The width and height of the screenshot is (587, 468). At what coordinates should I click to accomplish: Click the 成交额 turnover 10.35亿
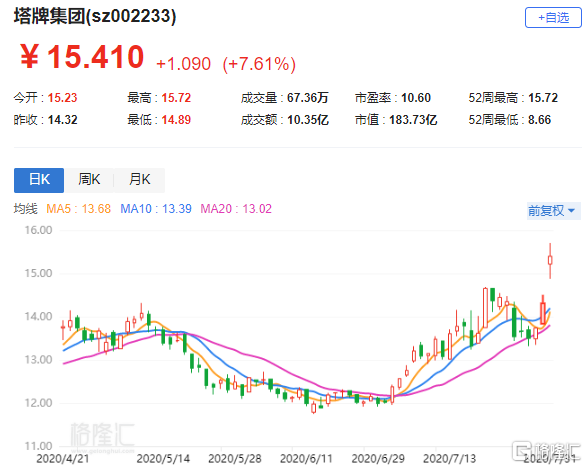pyautogui.click(x=308, y=120)
